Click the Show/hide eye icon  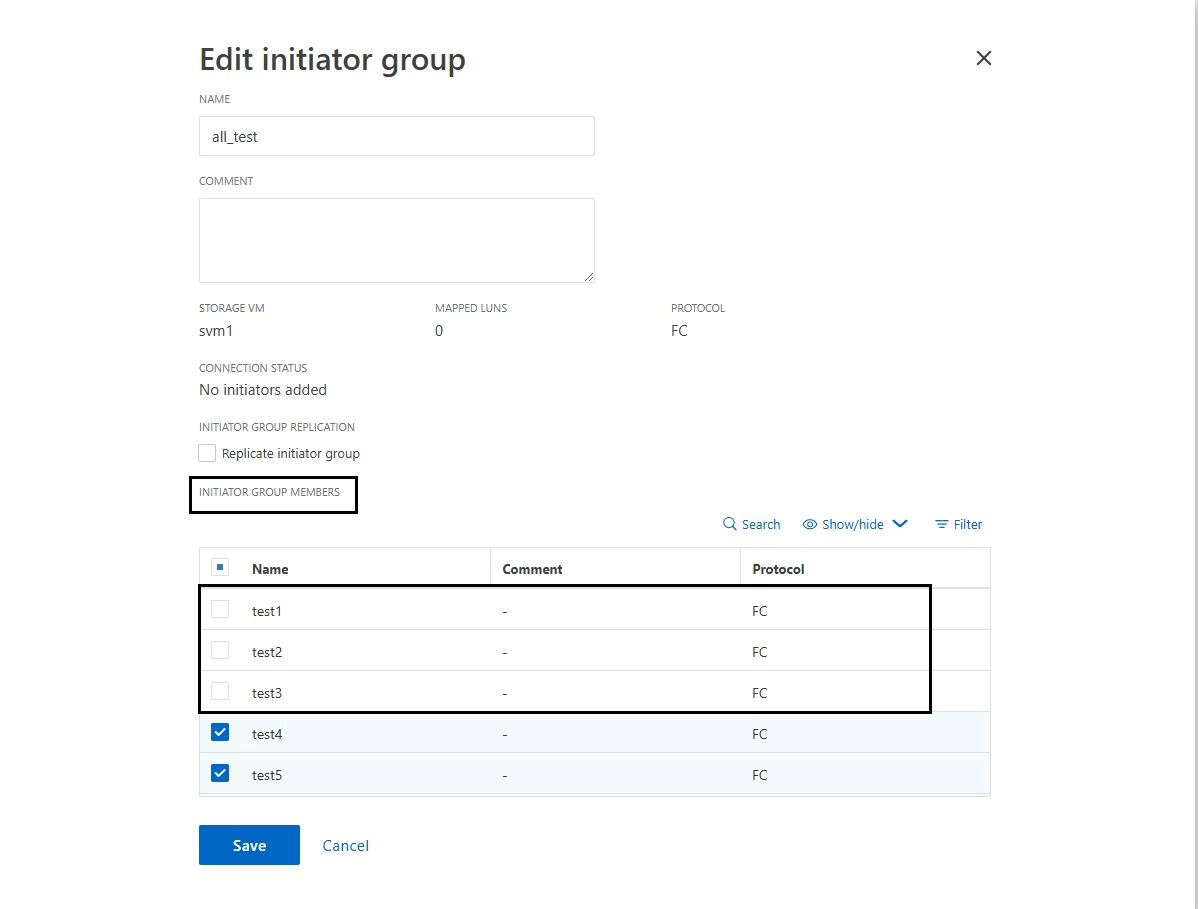(x=810, y=524)
